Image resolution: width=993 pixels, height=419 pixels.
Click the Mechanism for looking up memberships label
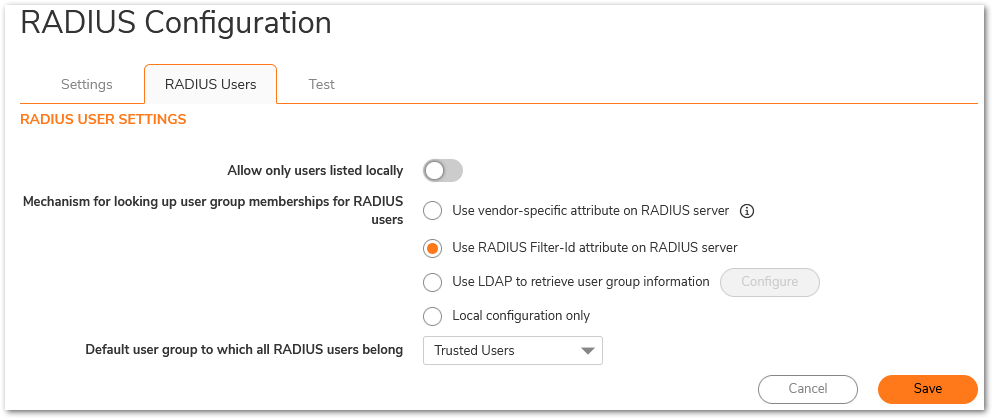[x=213, y=211]
